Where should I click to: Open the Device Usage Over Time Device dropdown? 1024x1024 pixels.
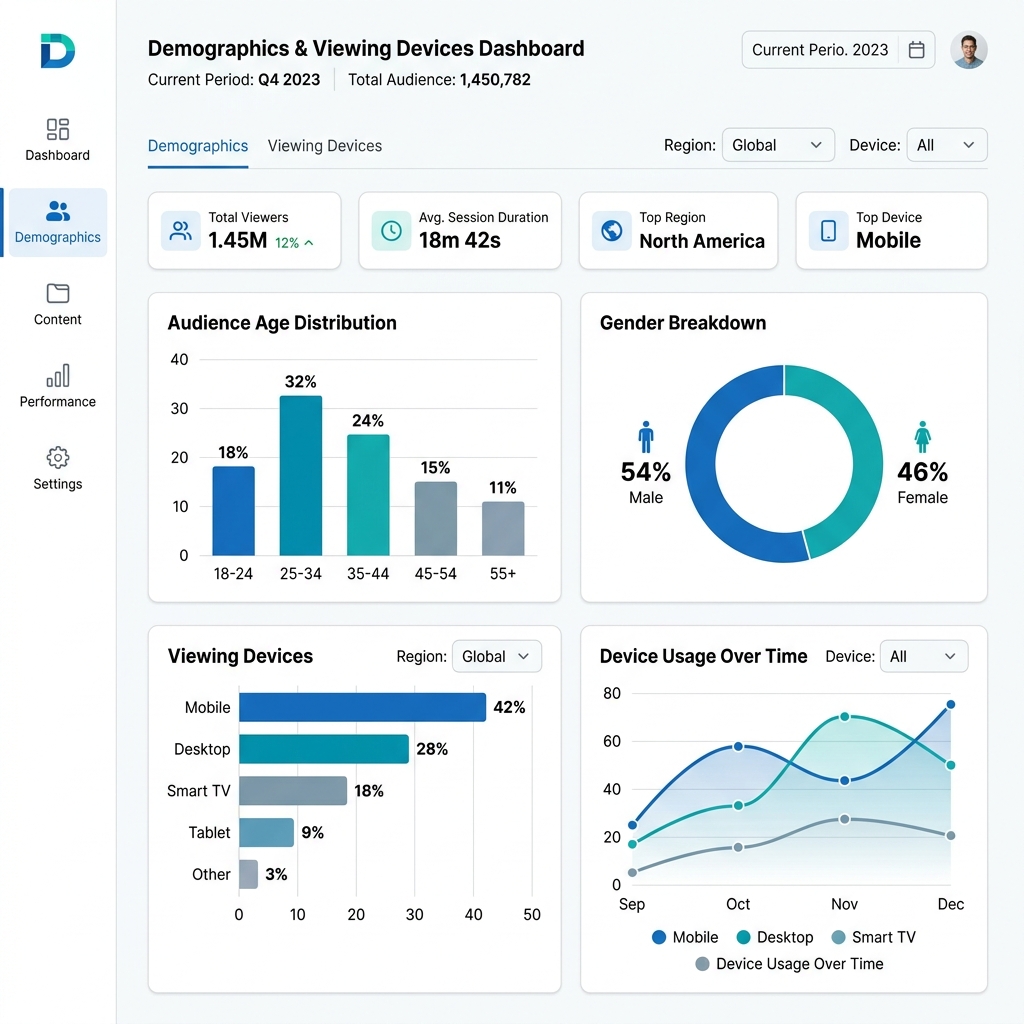point(924,656)
